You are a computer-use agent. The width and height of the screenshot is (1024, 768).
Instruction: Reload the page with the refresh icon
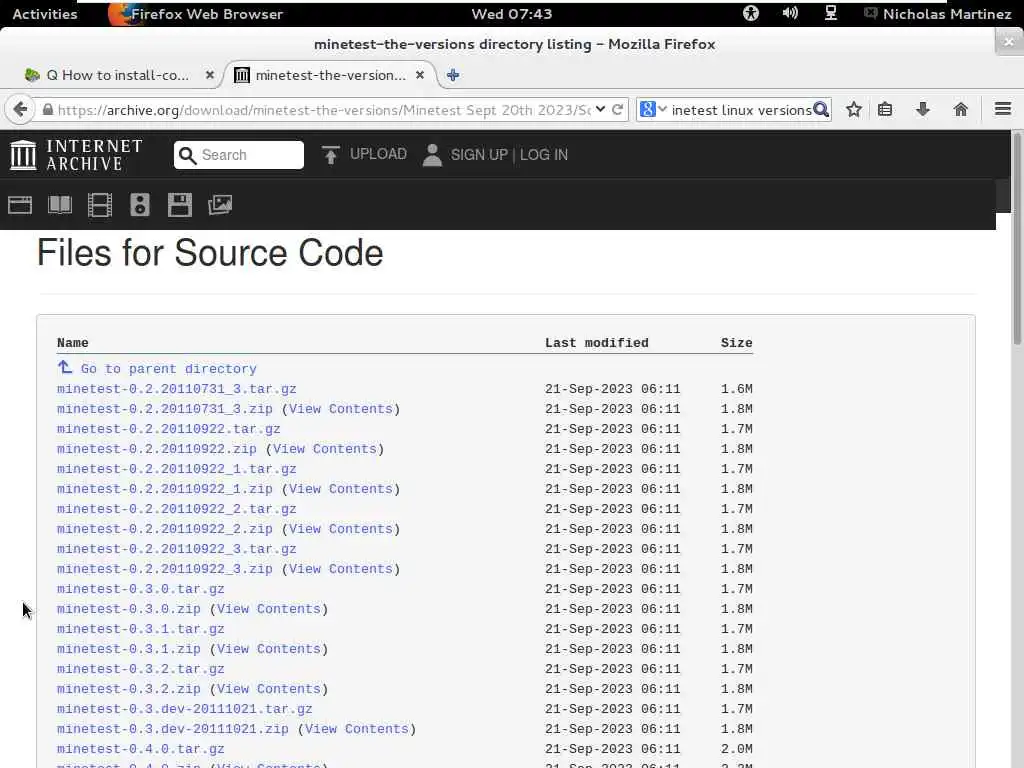pyautogui.click(x=617, y=109)
